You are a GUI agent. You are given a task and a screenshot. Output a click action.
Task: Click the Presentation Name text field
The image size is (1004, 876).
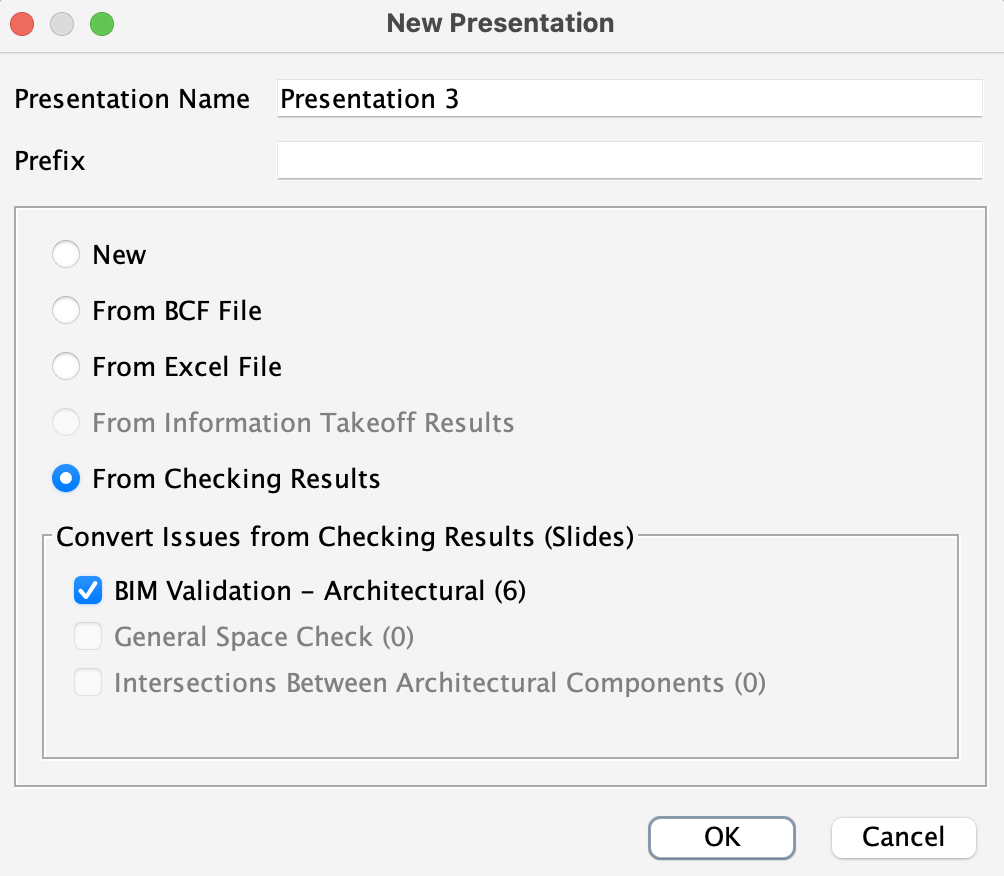click(629, 99)
